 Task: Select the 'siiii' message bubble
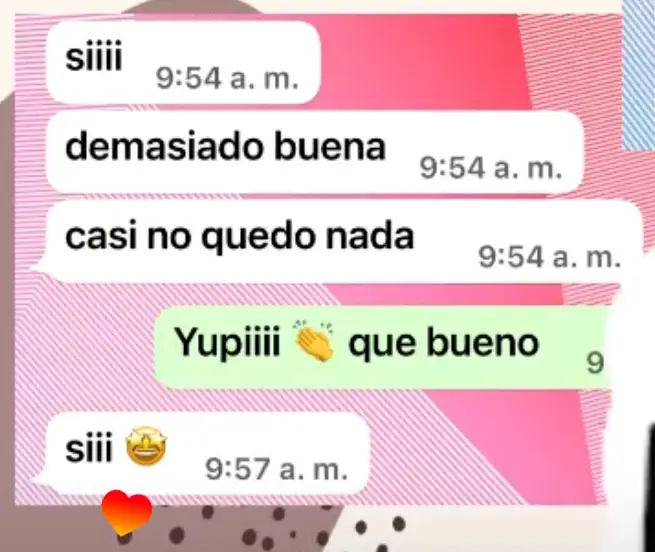183,62
